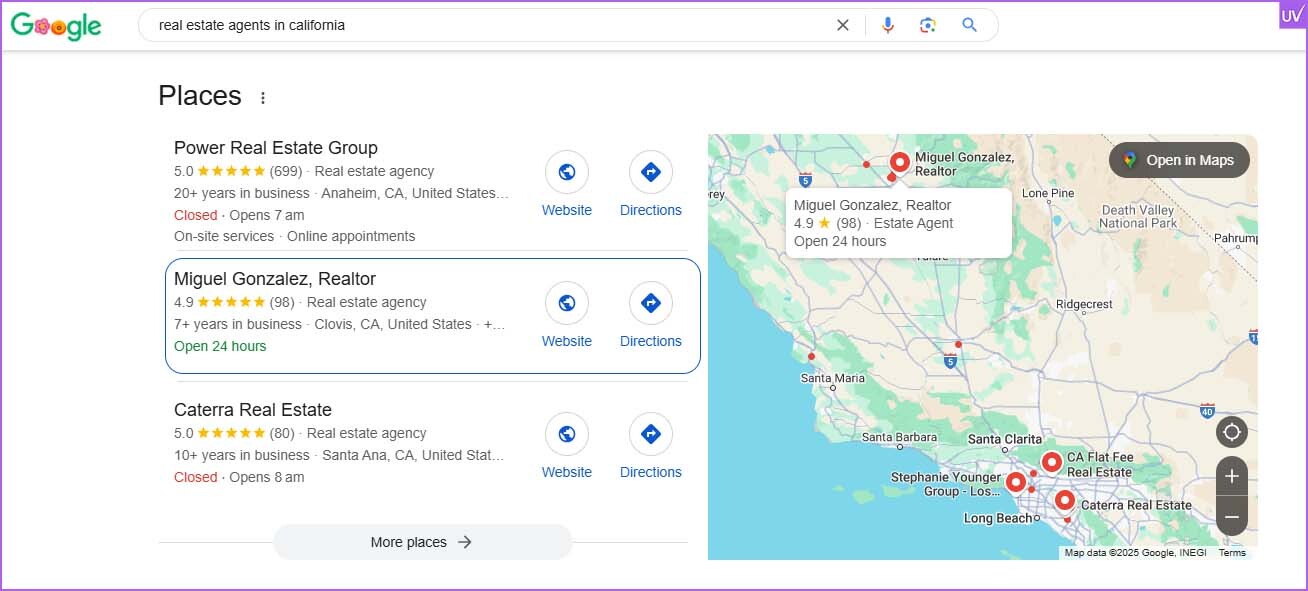This screenshot has height=591, width=1308.
Task: Click 'Santa Maria' label on the map
Action: tap(833, 378)
